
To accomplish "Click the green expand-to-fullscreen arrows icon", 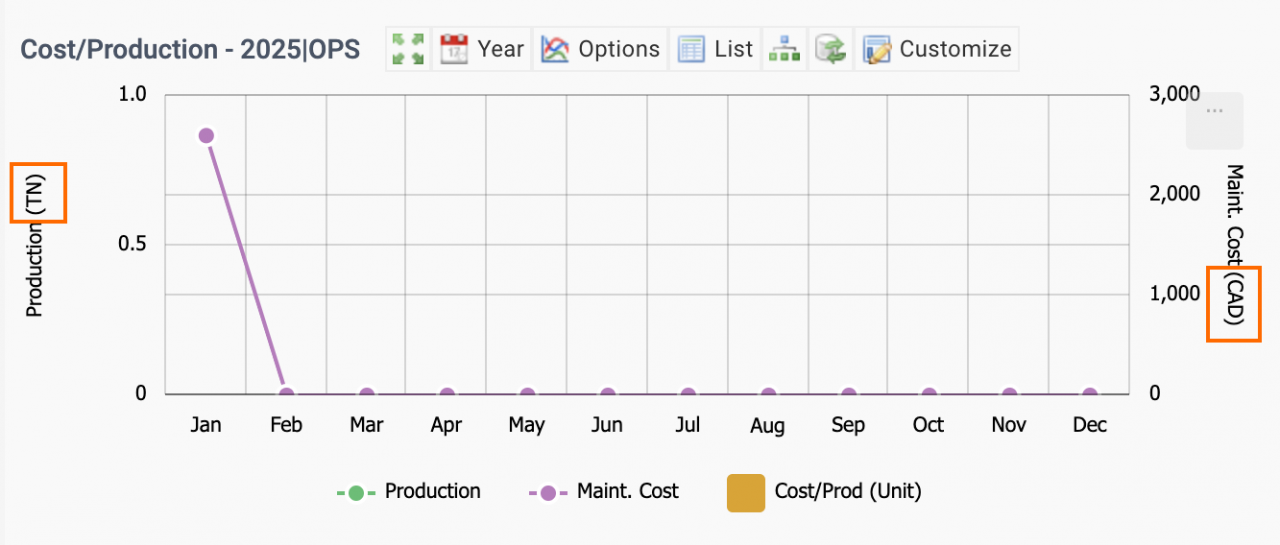I will 408,49.
